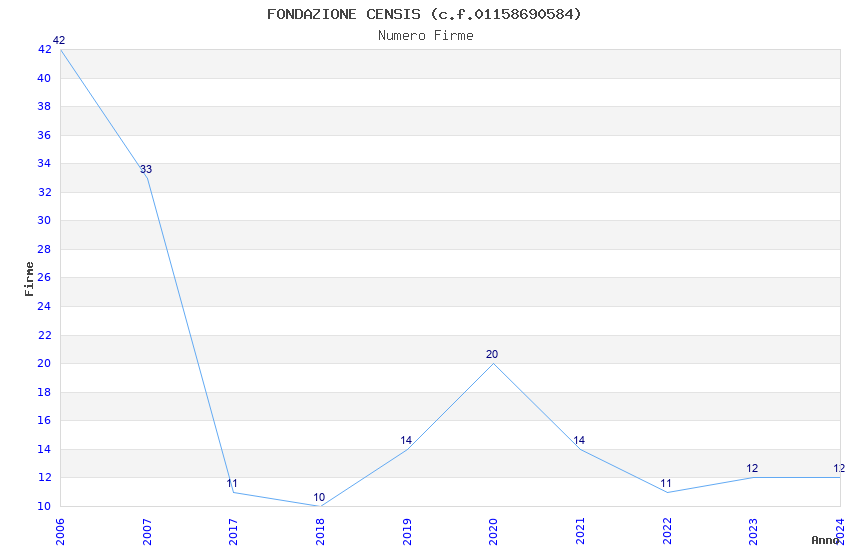Click the y-axis tick value 34
This screenshot has height=550, width=850.
pyautogui.click(x=44, y=163)
